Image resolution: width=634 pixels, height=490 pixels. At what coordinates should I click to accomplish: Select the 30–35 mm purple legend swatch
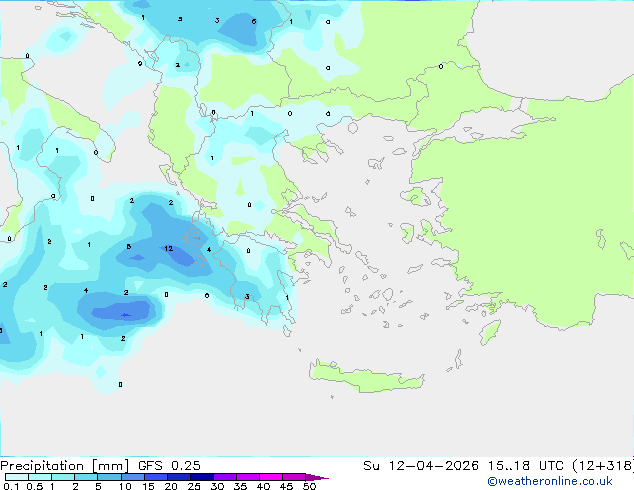pyautogui.click(x=225, y=477)
